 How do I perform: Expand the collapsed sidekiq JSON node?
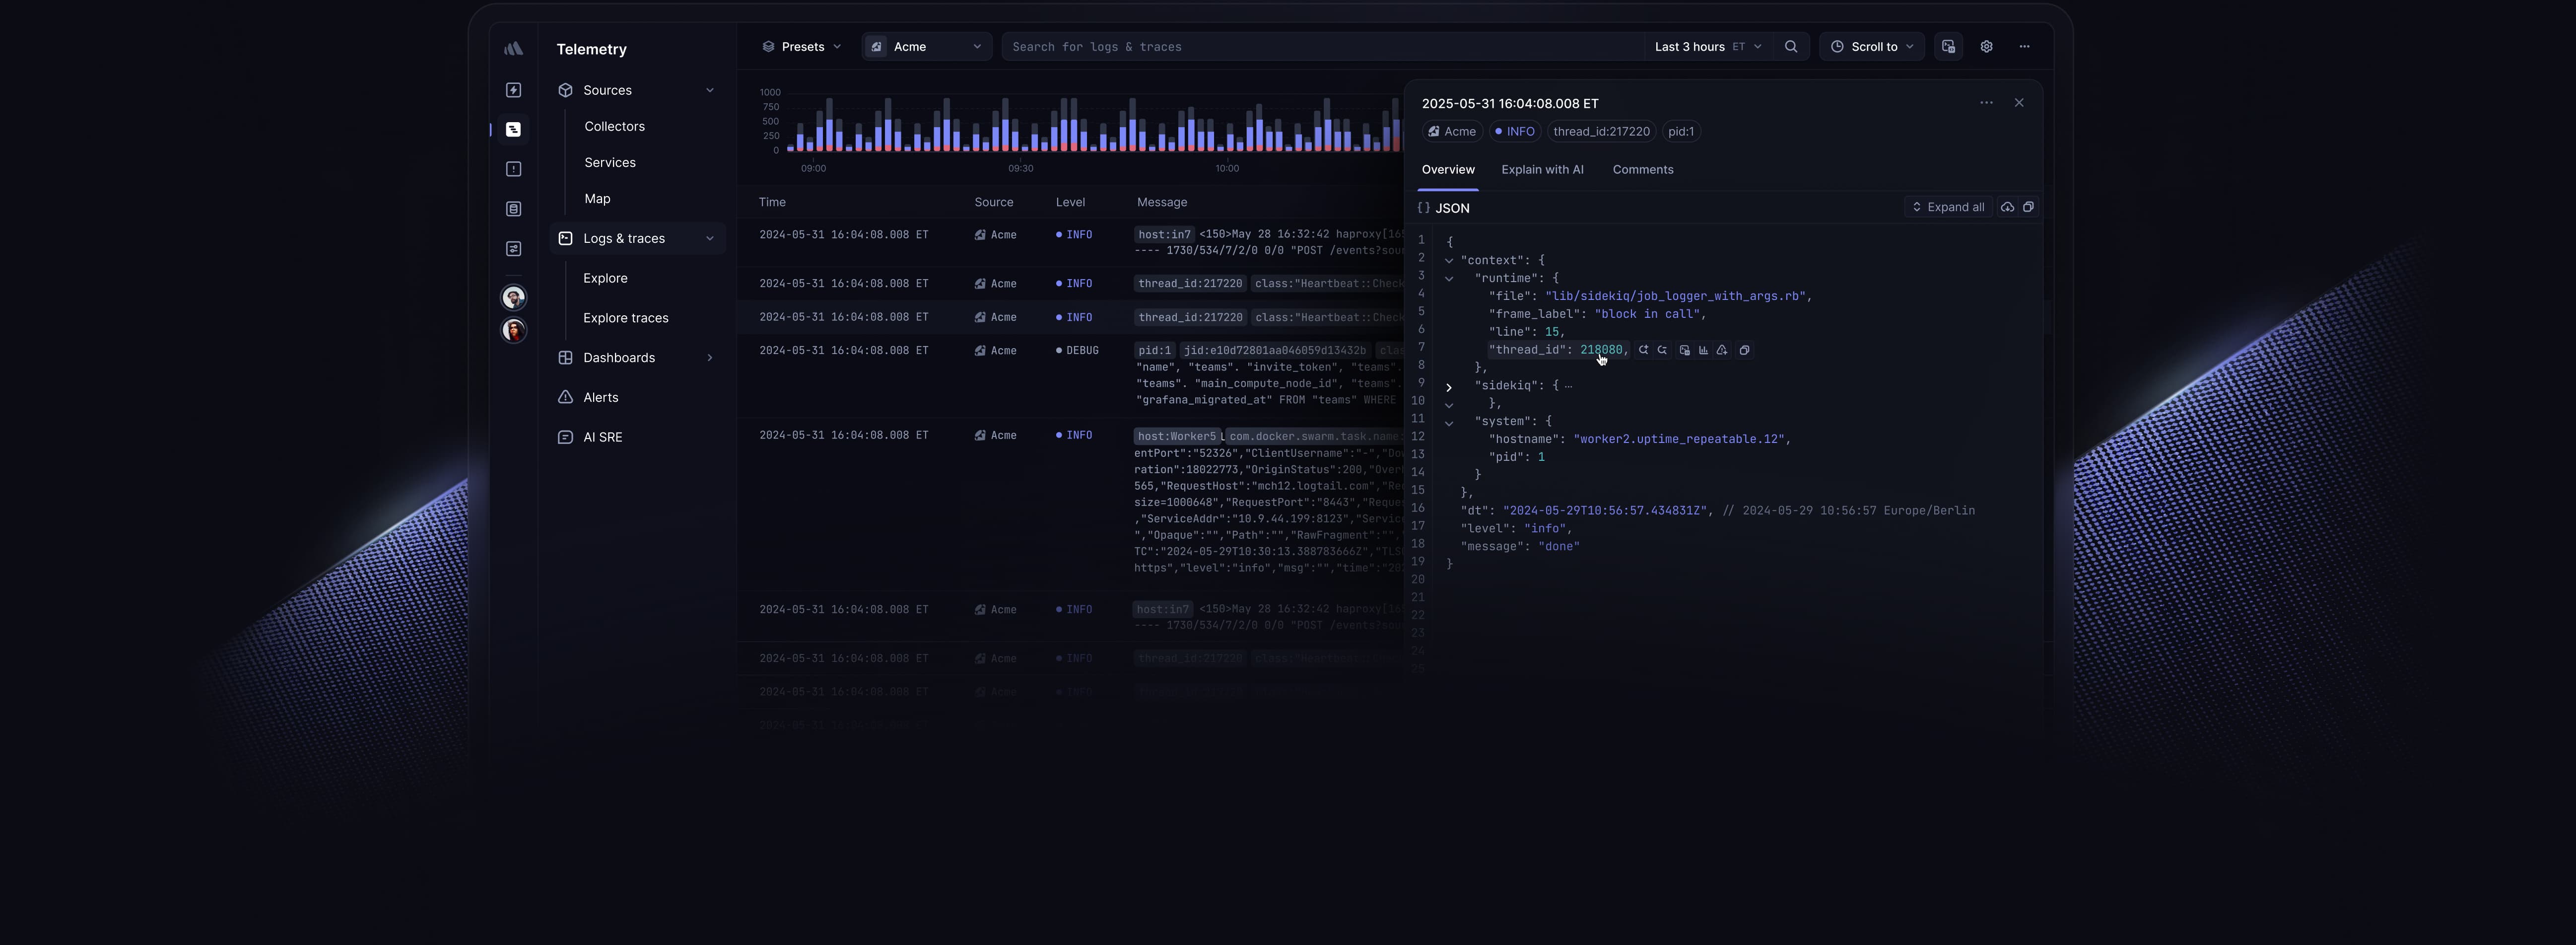point(1449,387)
